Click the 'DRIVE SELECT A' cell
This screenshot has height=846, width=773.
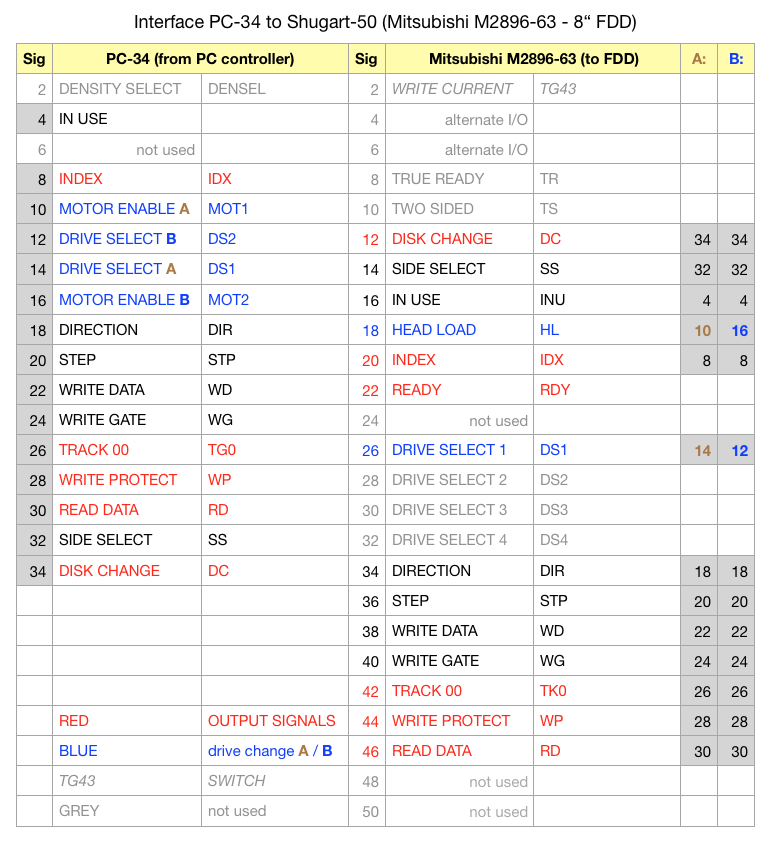click(127, 269)
